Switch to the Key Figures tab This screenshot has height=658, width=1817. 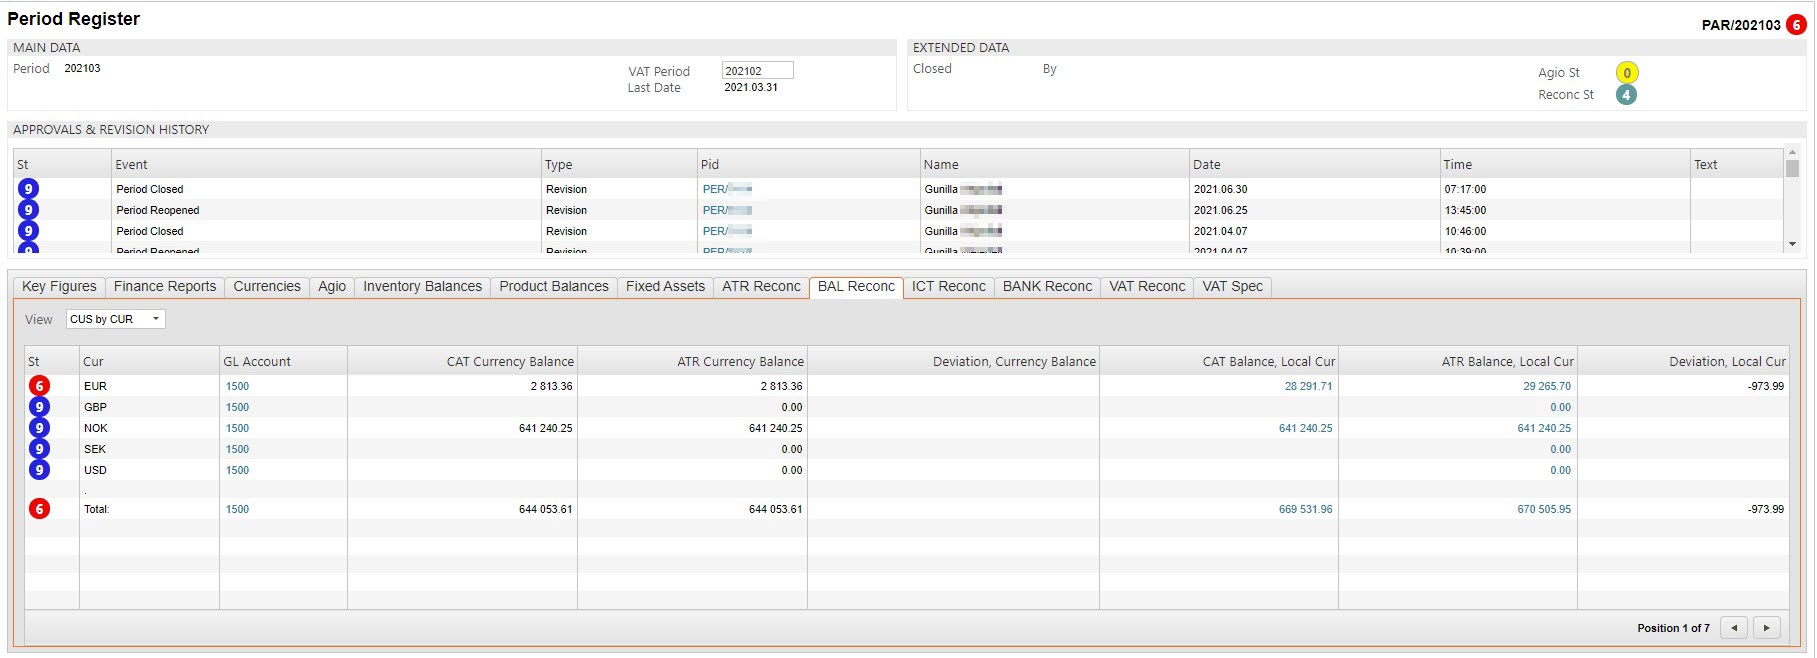tap(59, 287)
